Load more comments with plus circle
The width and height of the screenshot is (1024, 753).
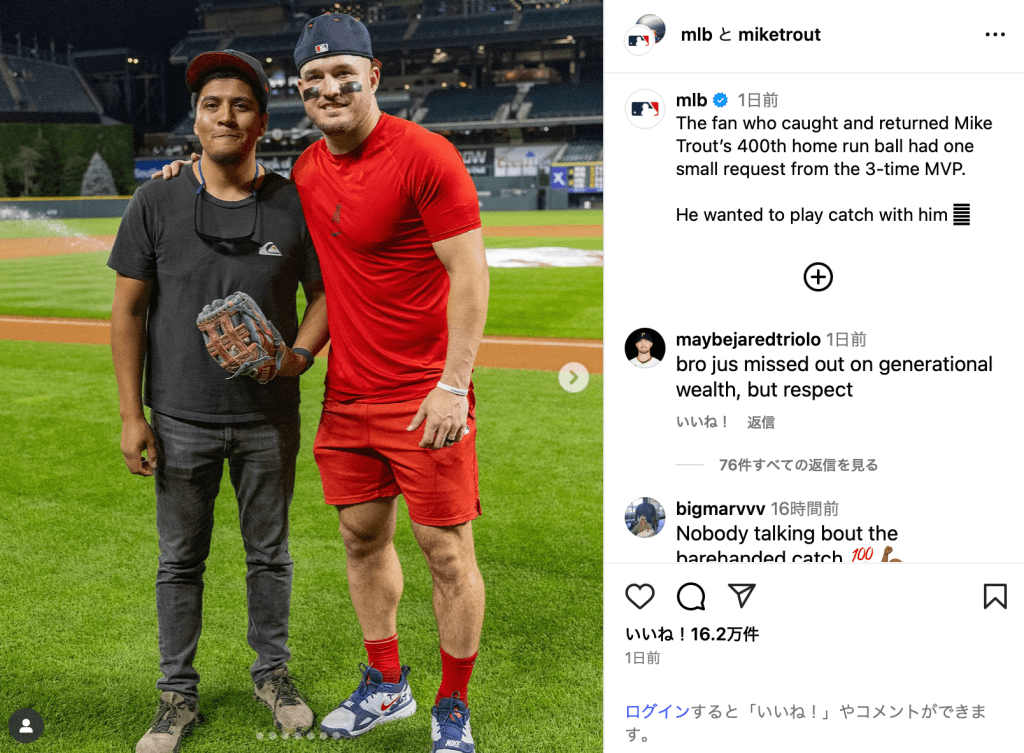[x=818, y=277]
